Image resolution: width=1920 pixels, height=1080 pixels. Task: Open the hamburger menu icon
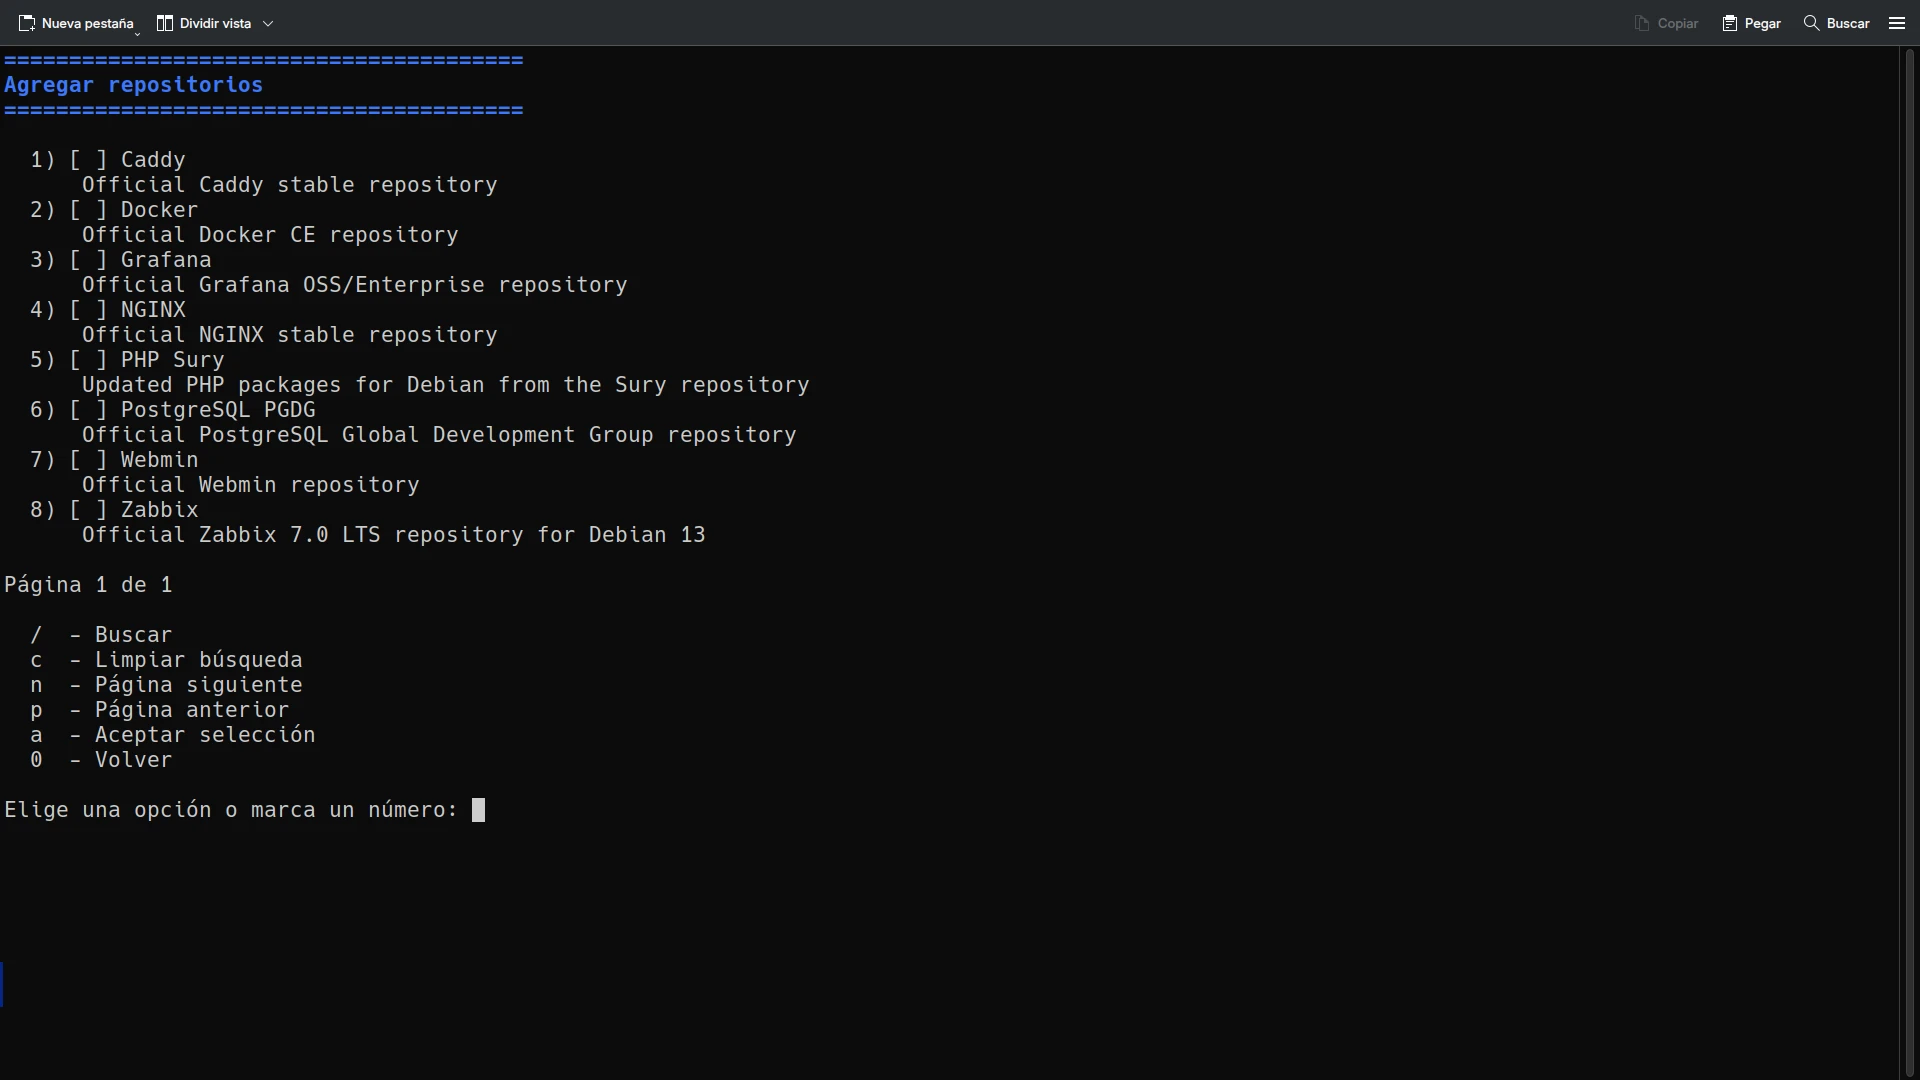(x=1897, y=23)
